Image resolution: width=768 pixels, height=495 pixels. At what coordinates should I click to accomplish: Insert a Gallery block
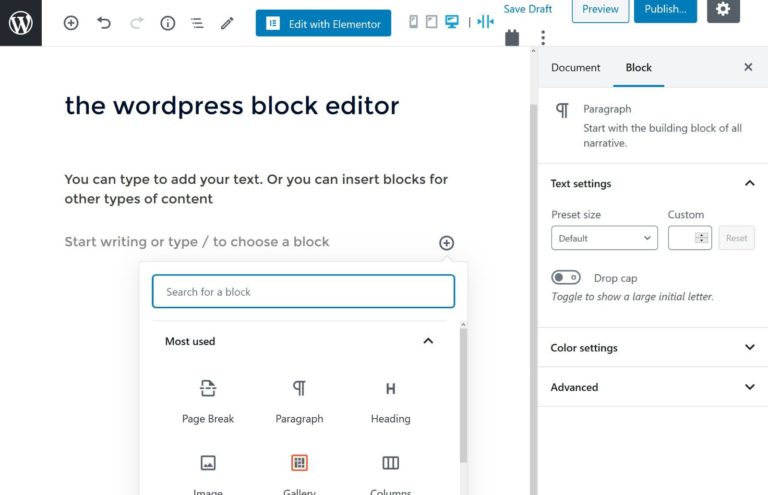[299, 474]
